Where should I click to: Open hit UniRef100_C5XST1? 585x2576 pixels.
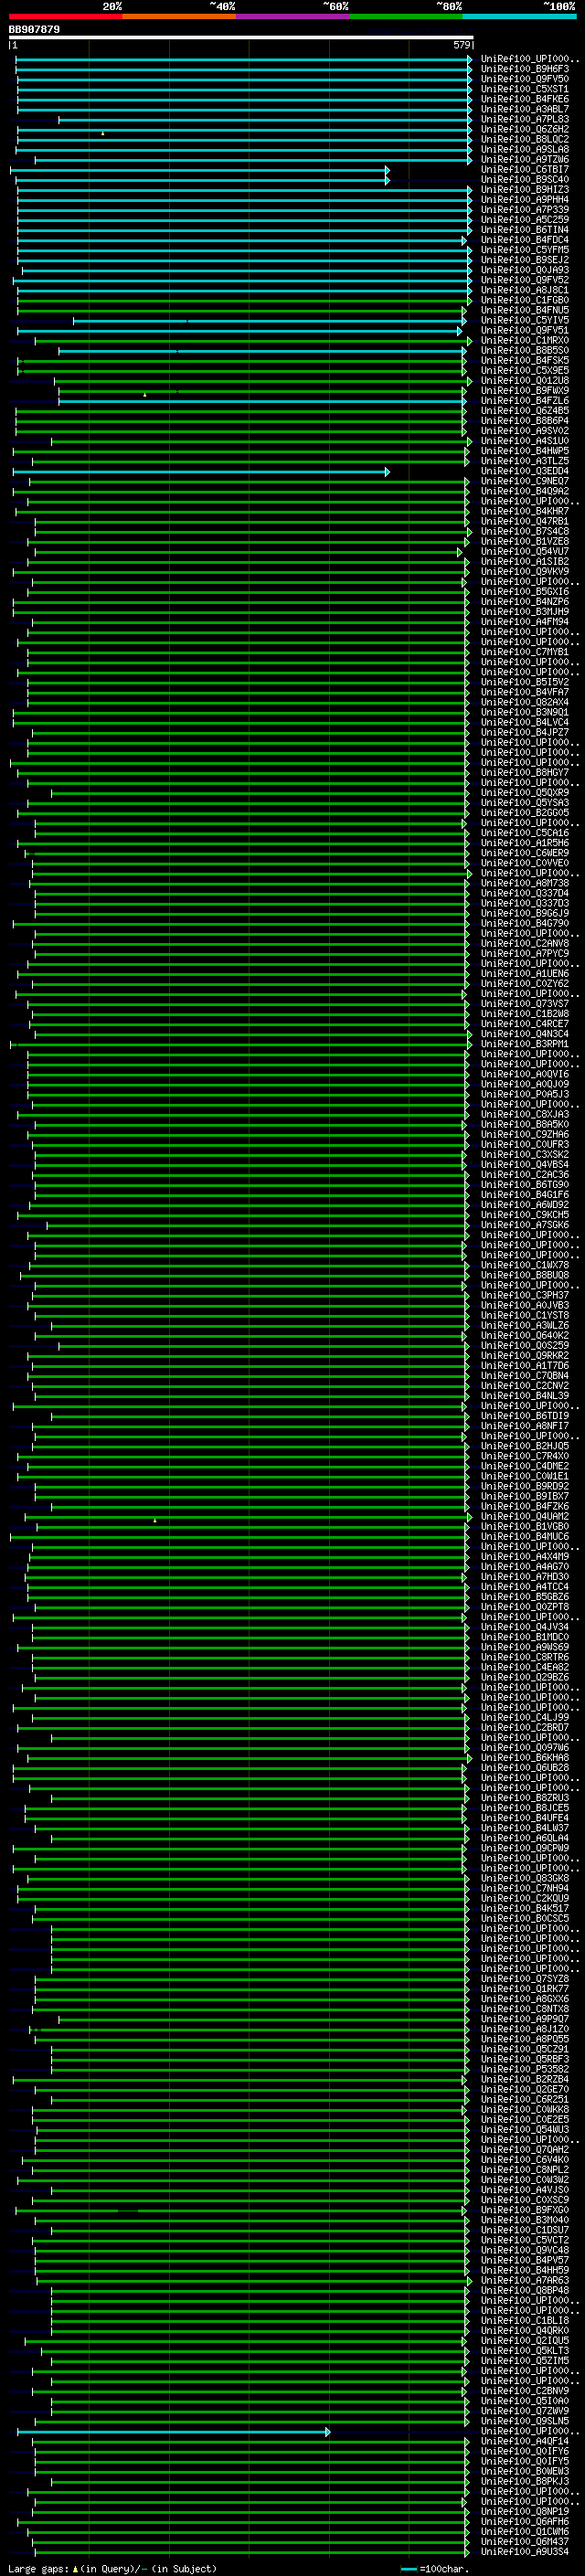pyautogui.click(x=524, y=89)
